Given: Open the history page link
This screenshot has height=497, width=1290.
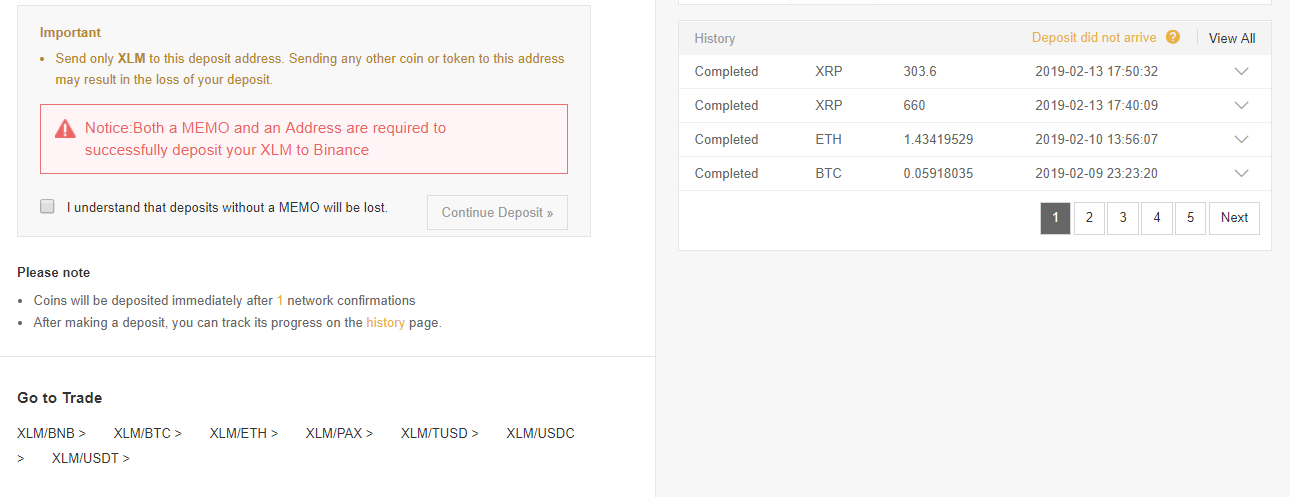Looking at the screenshot, I should coord(385,323).
